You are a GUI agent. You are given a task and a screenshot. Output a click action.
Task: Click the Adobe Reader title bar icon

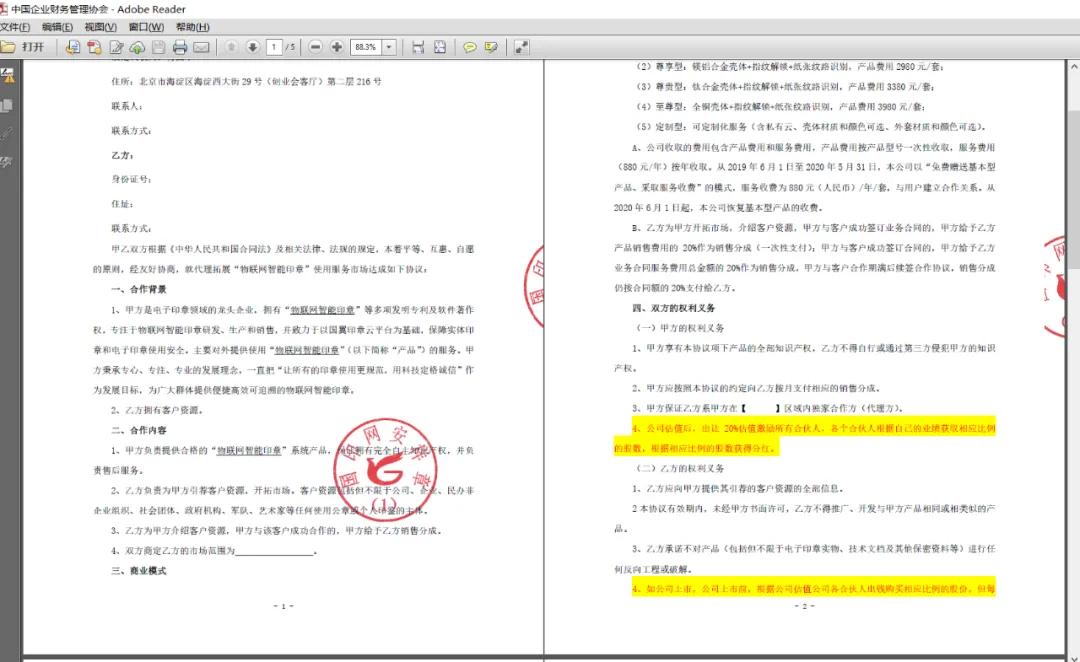(4, 9)
